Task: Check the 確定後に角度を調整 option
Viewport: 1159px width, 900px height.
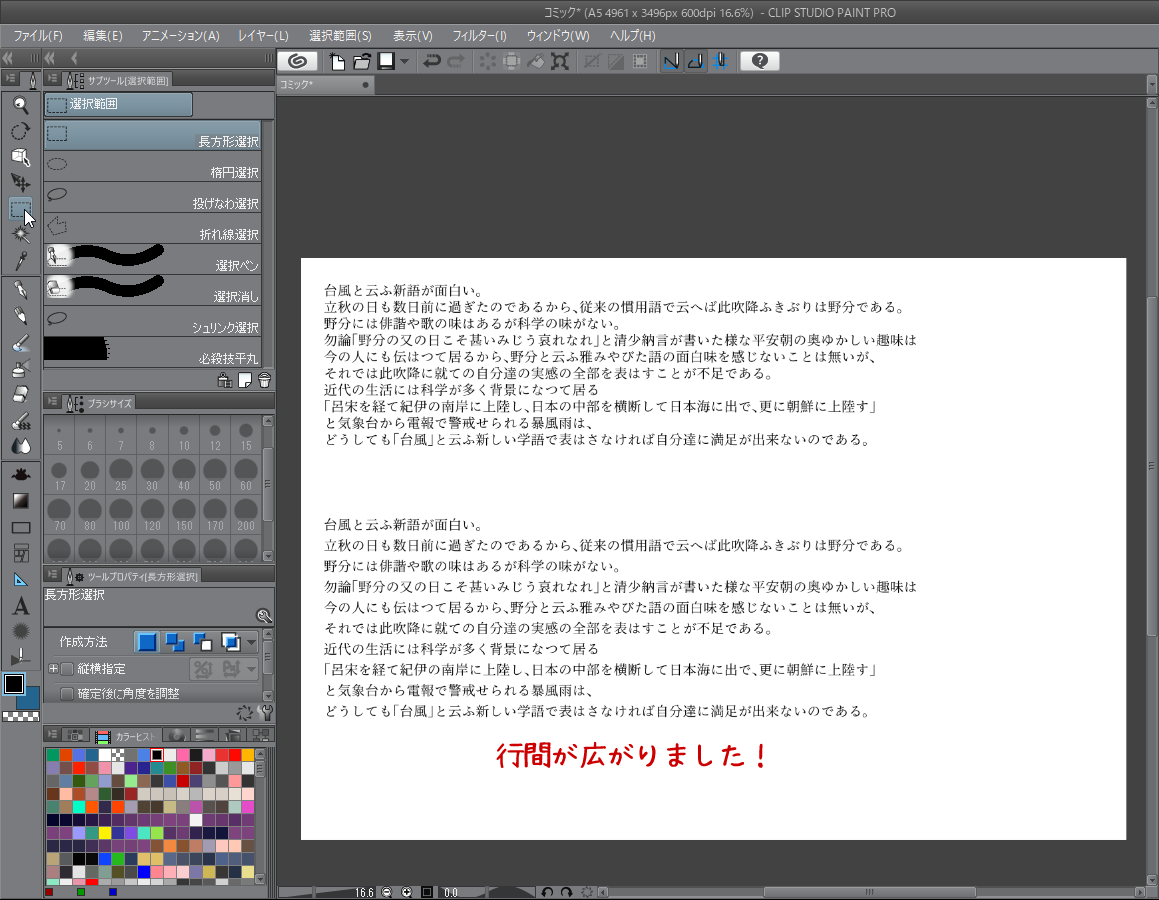Action: (68, 693)
